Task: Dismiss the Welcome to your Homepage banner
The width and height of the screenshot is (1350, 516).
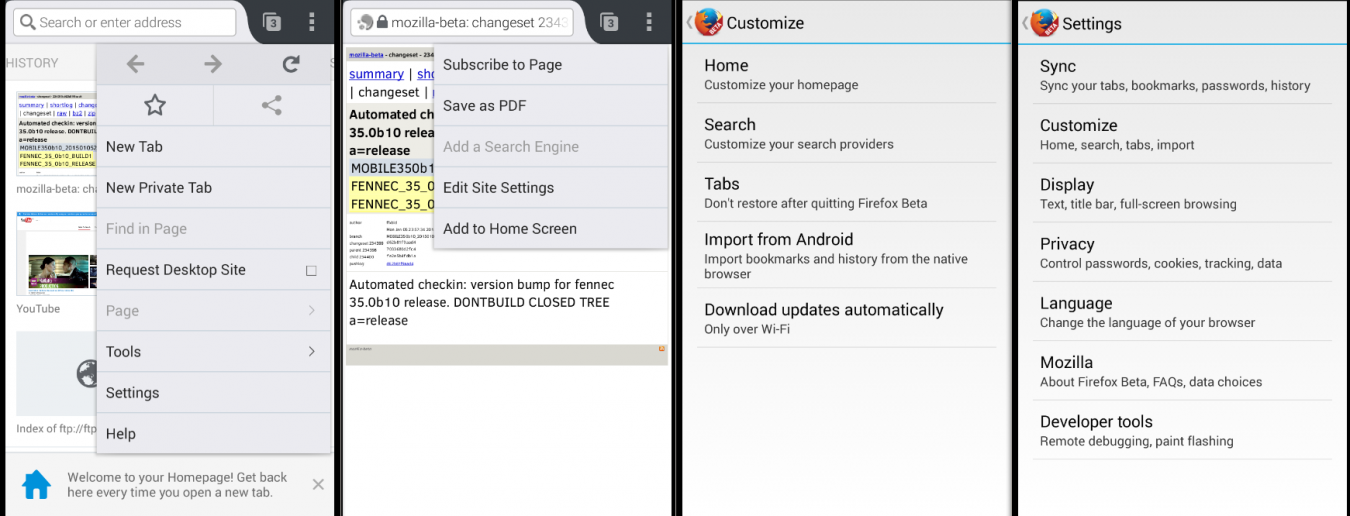Action: pyautogui.click(x=318, y=485)
